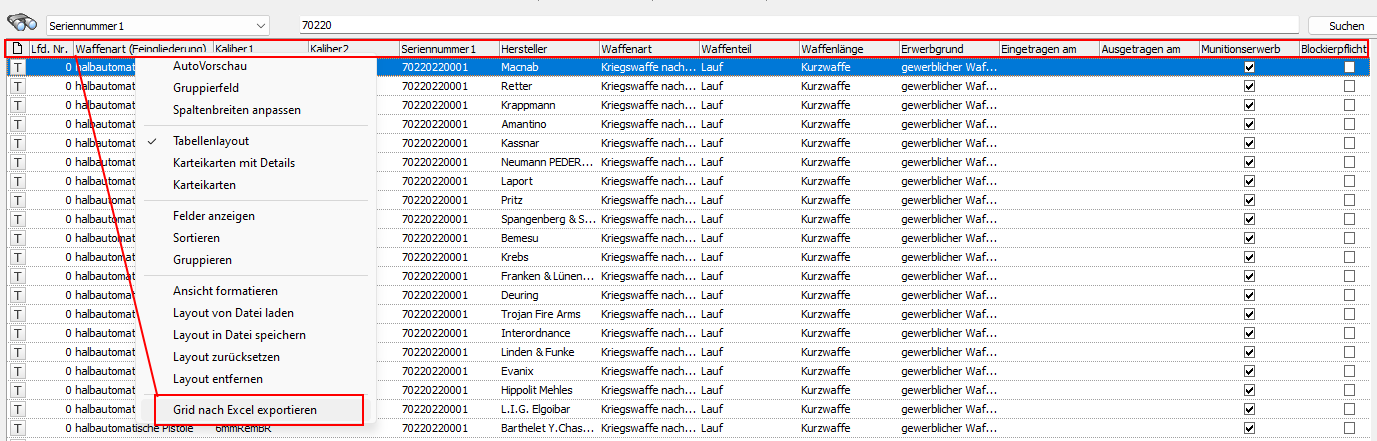The height and width of the screenshot is (441, 1377).
Task: Click the T icon in Krappmann row
Action: tap(18, 105)
